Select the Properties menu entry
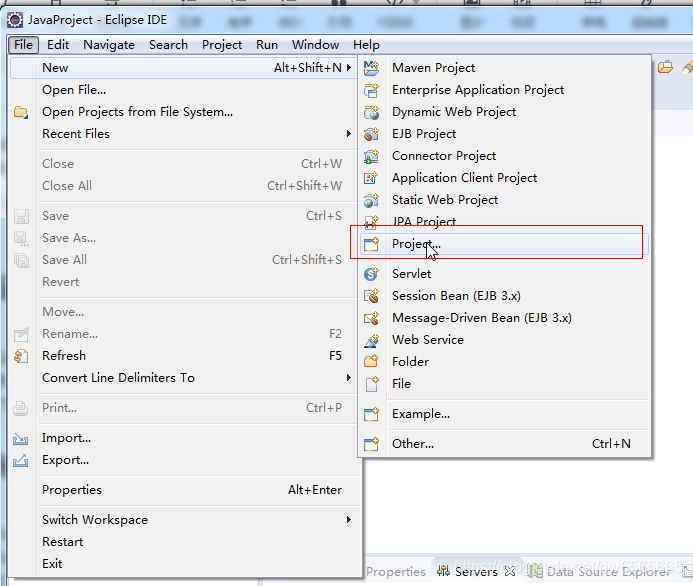 (x=183, y=490)
